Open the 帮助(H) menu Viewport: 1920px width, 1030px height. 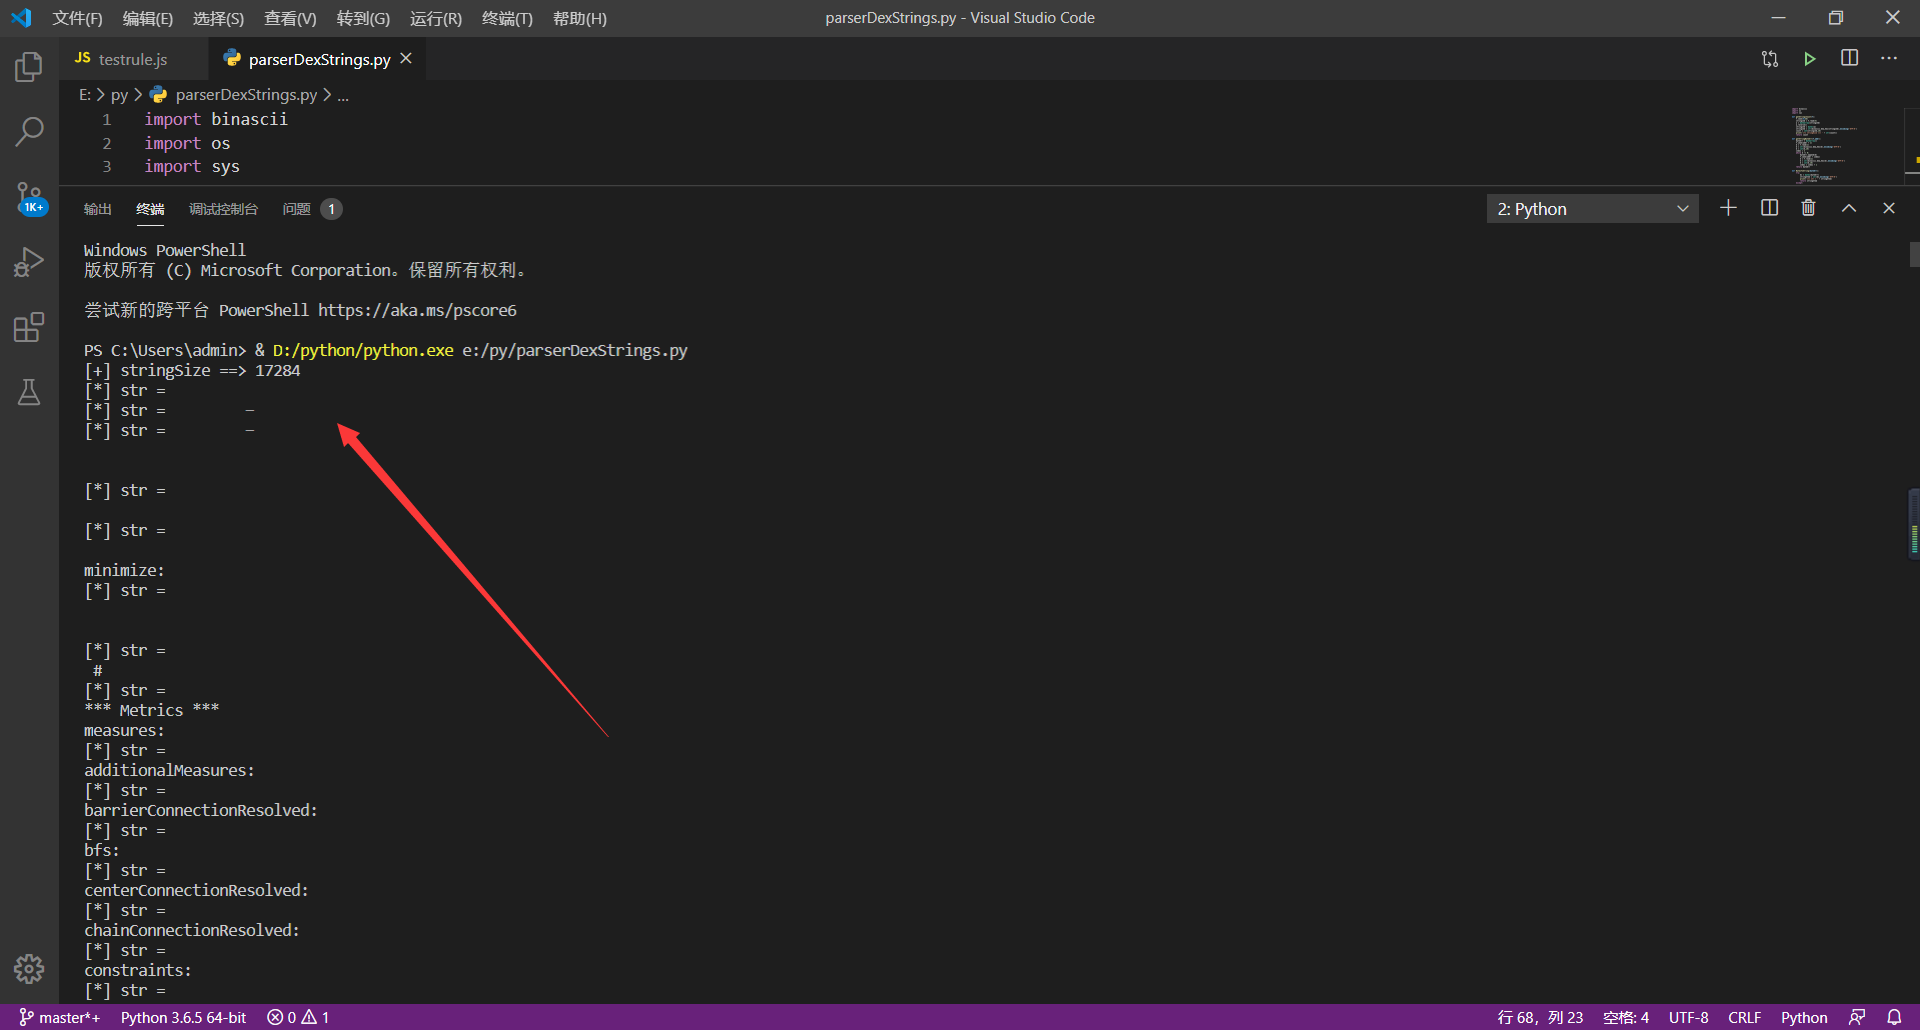point(580,18)
